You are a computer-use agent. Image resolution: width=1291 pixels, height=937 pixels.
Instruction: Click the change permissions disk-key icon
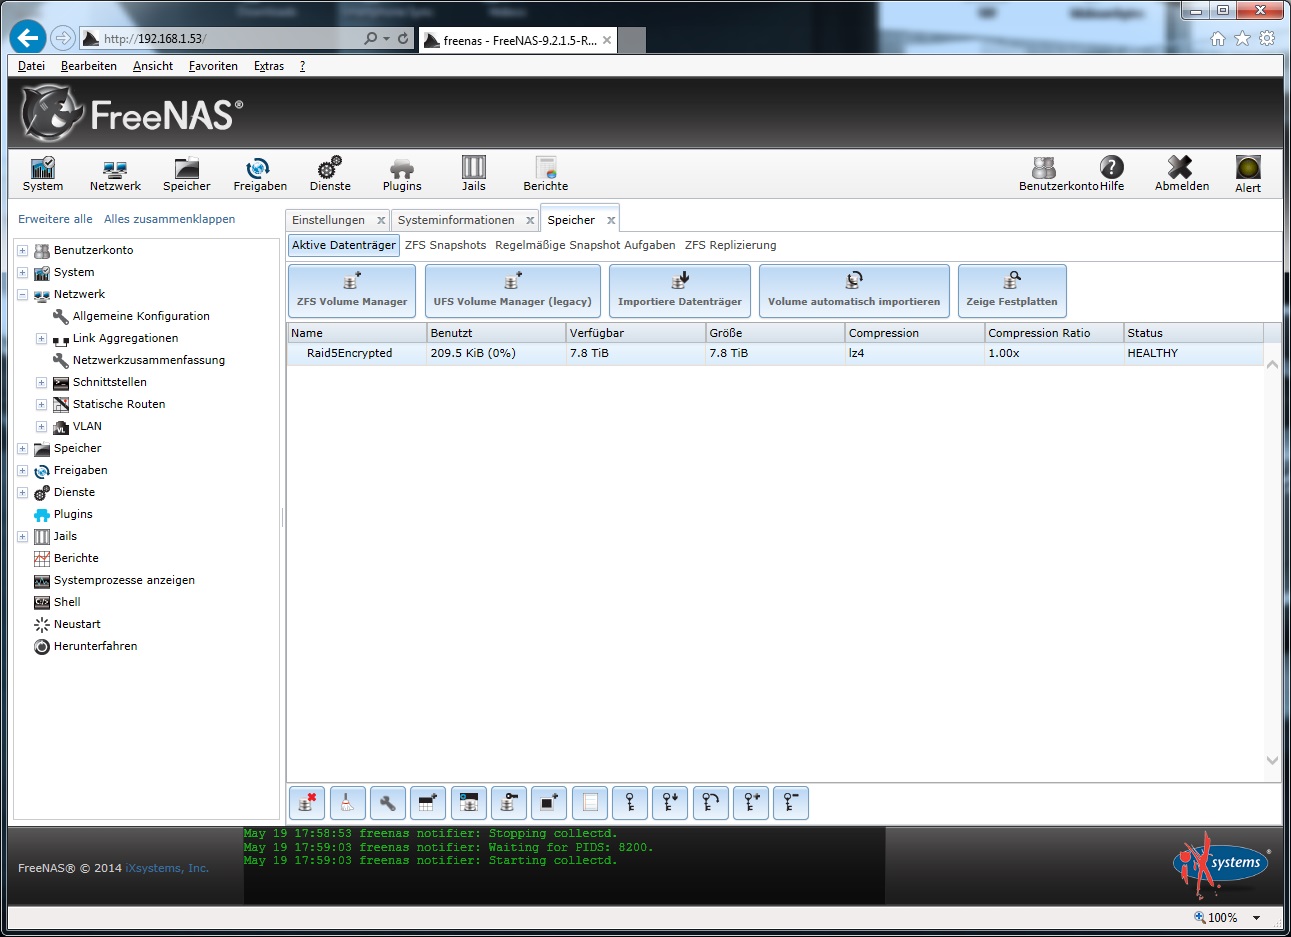point(509,802)
